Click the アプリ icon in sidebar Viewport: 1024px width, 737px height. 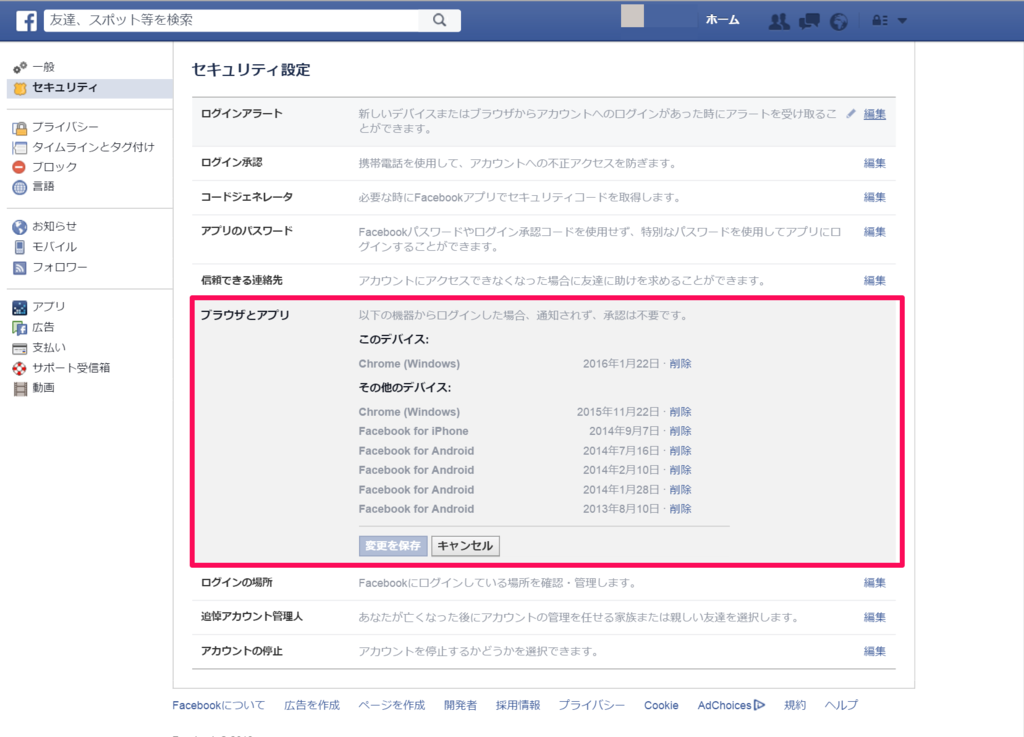(20, 307)
